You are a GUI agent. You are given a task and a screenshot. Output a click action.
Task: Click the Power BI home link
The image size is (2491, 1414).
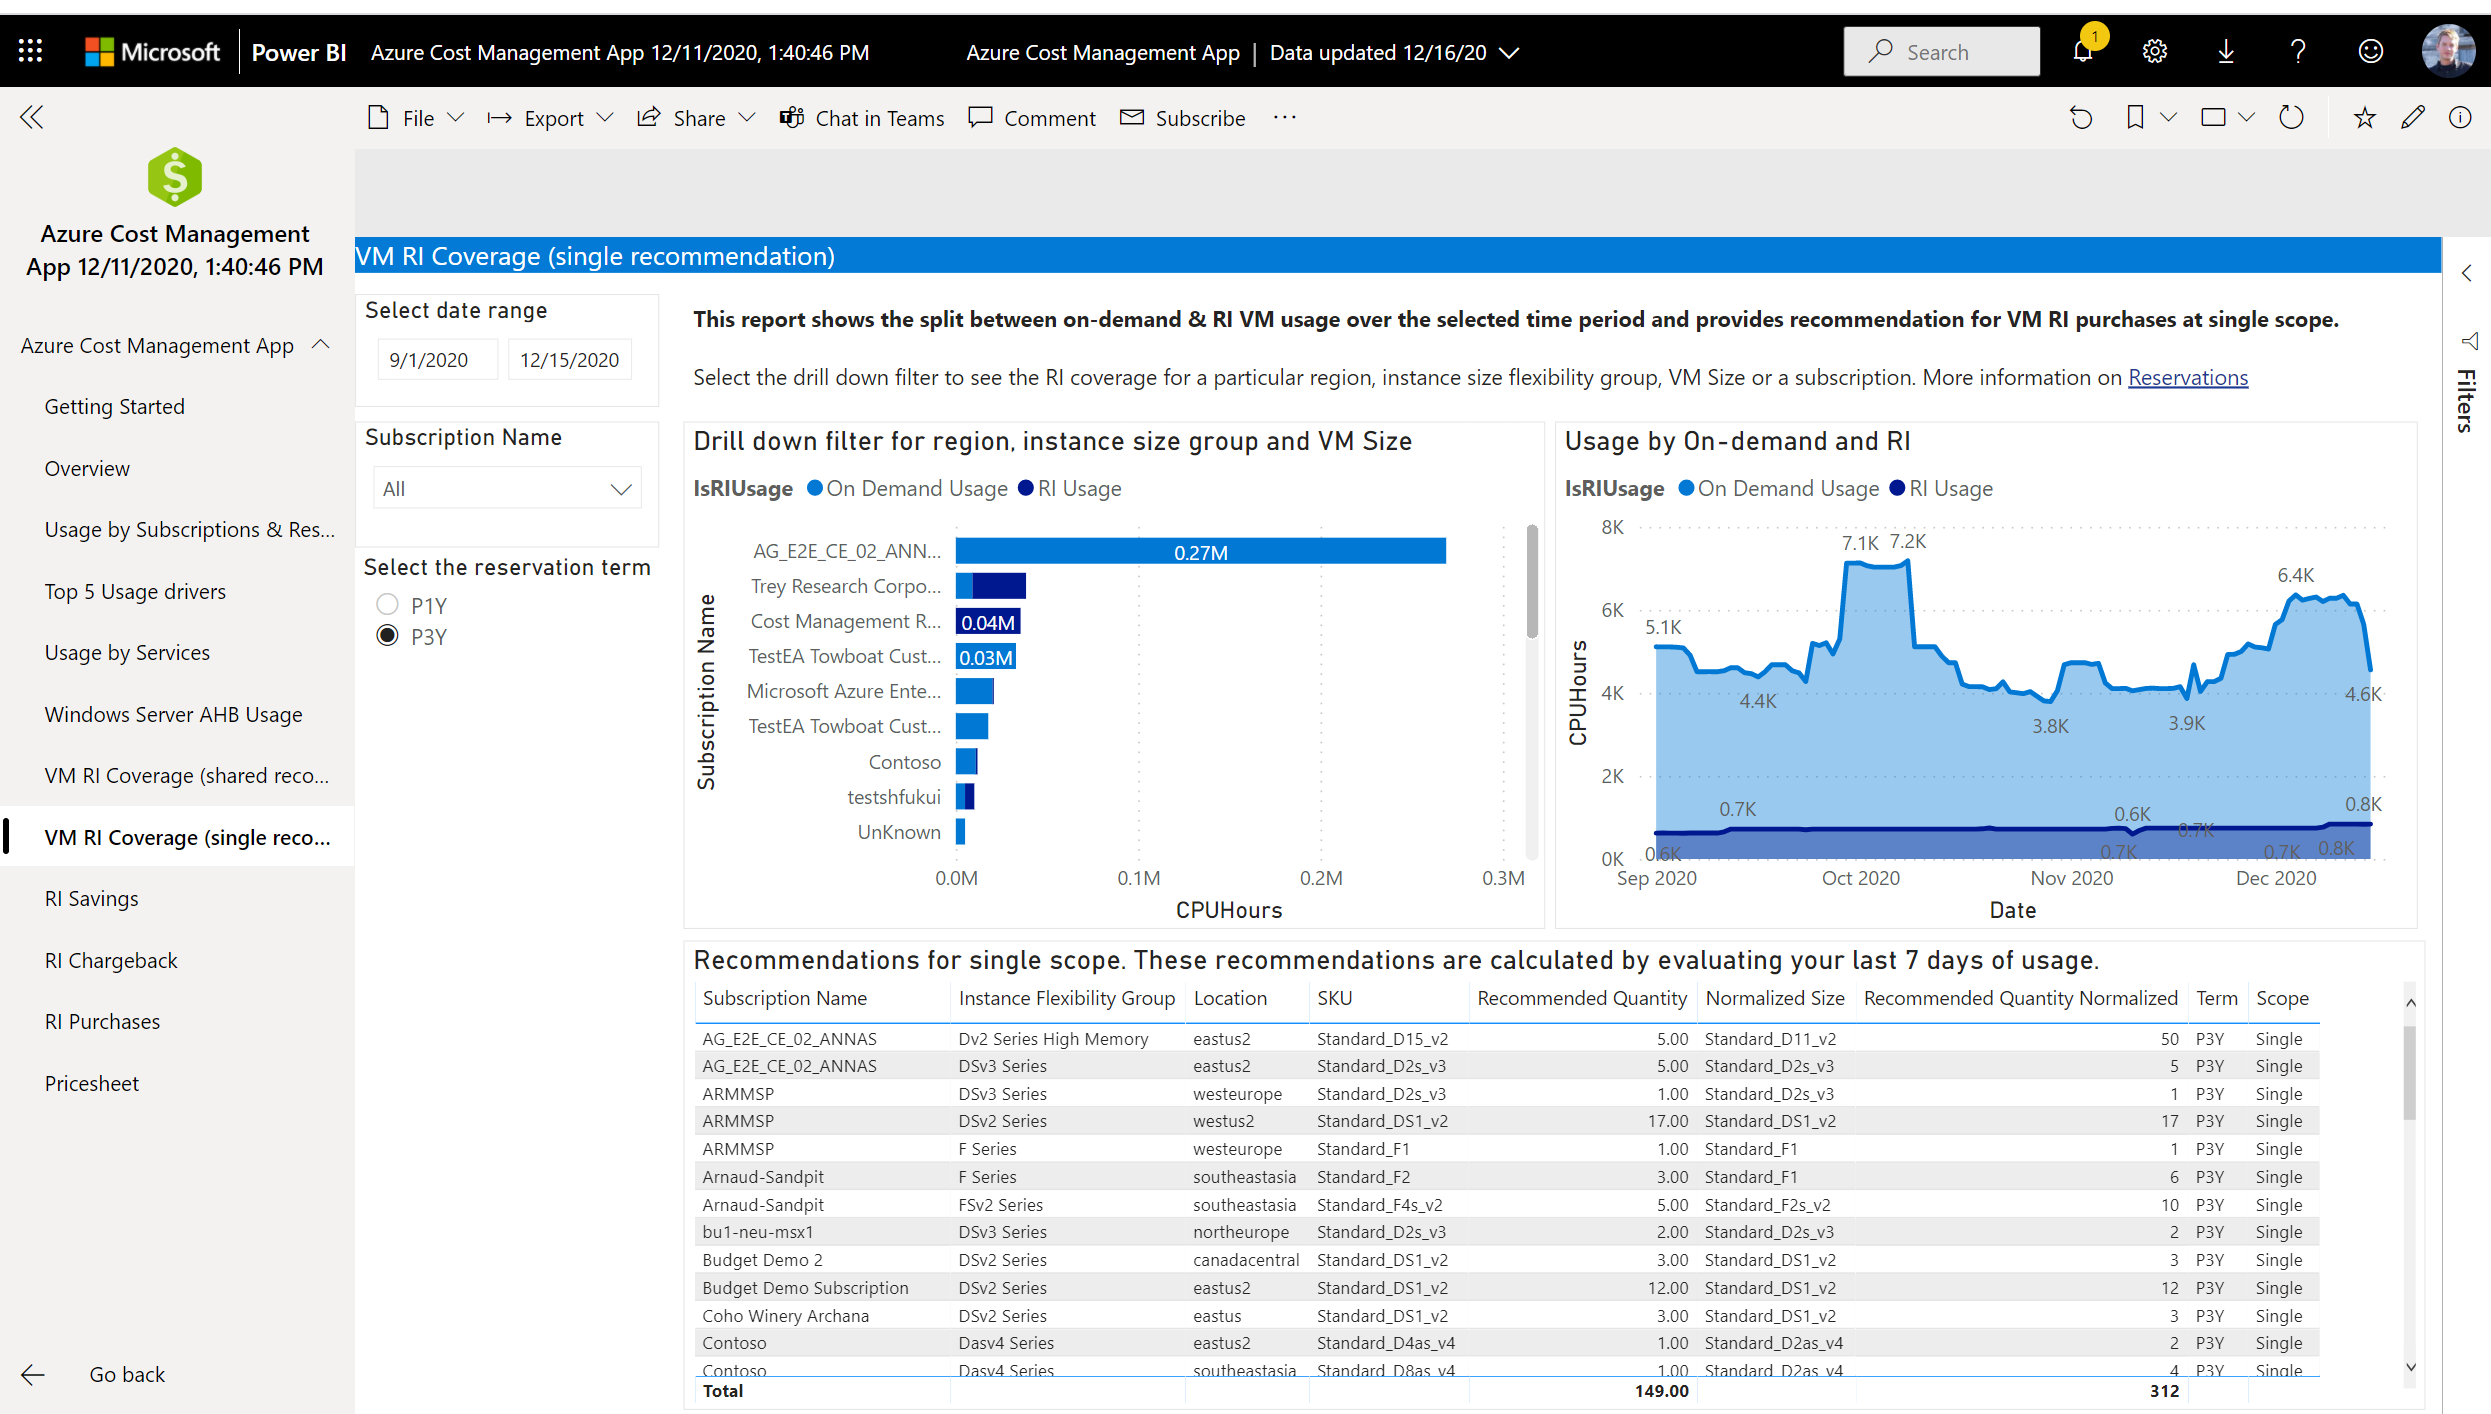[x=299, y=52]
